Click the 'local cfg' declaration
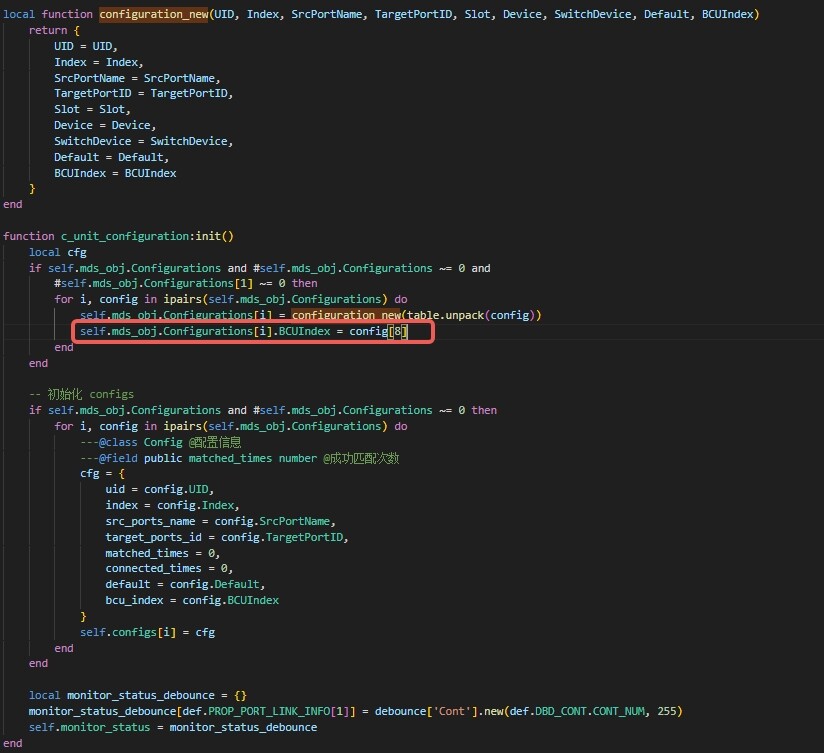The width and height of the screenshot is (824, 753). click(x=57, y=252)
